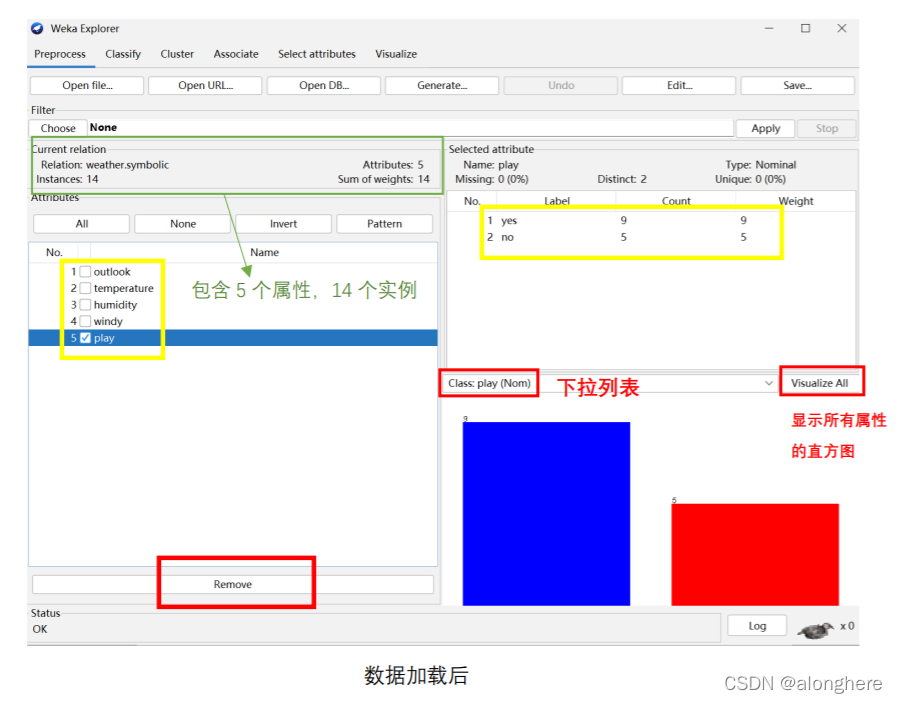The image size is (897, 703).
Task: Minimize the Weka Explorer window
Action: (x=769, y=28)
